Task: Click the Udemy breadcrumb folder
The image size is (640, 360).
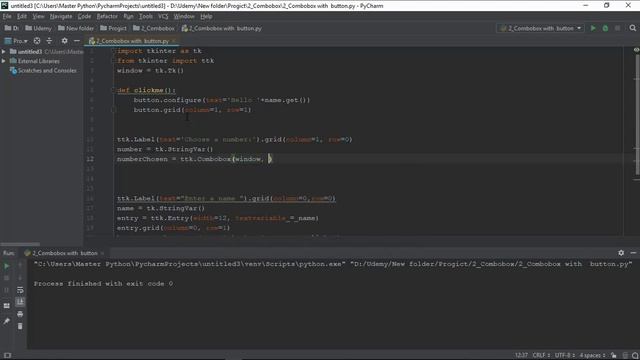Action: [38, 28]
